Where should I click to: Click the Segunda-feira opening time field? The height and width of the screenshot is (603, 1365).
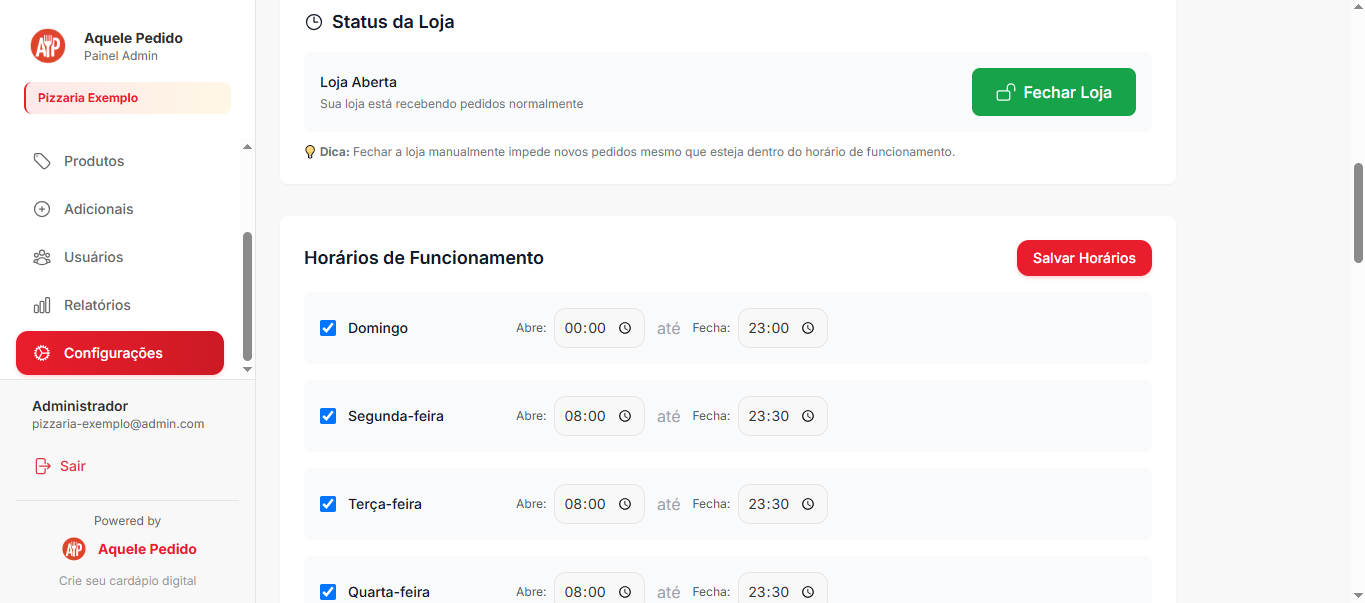click(x=586, y=416)
